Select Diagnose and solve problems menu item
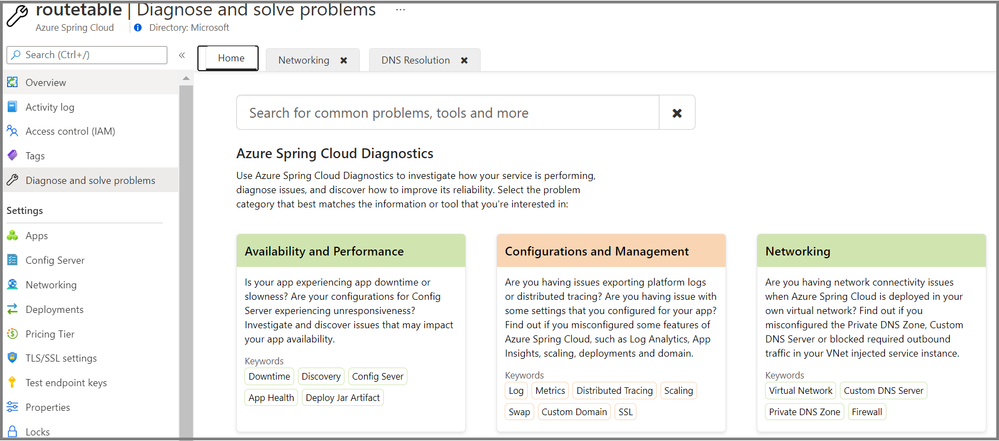Screen dimensions: 999x441 click(x=90, y=180)
